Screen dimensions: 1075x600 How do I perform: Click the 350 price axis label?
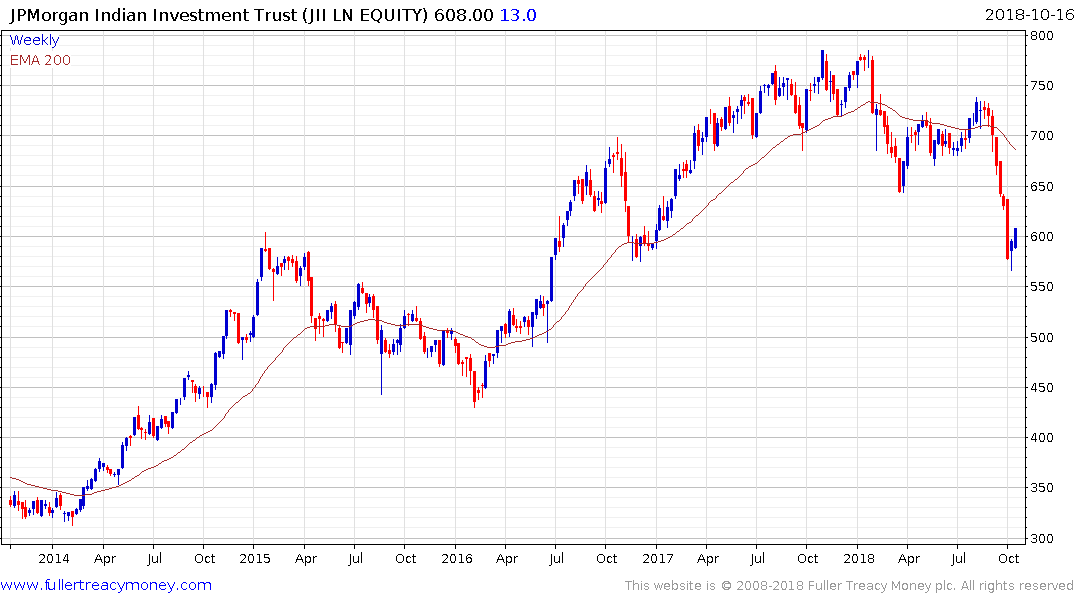pos(1042,488)
